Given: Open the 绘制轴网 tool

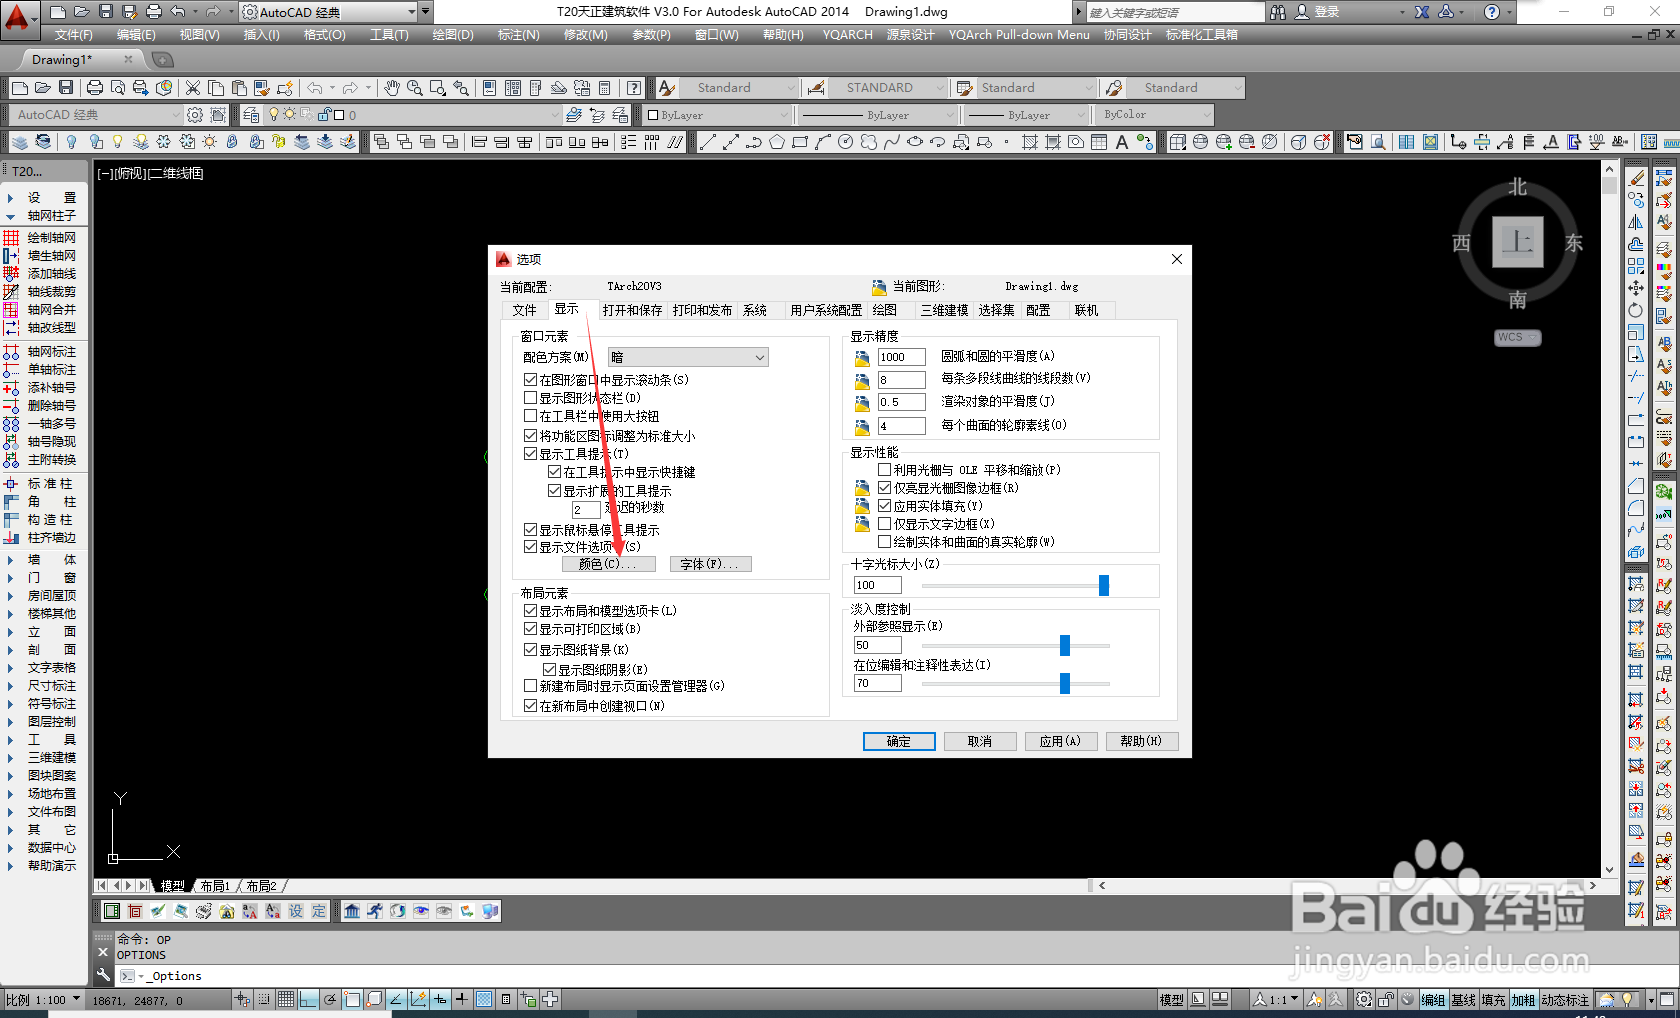Looking at the screenshot, I should click(x=41, y=238).
